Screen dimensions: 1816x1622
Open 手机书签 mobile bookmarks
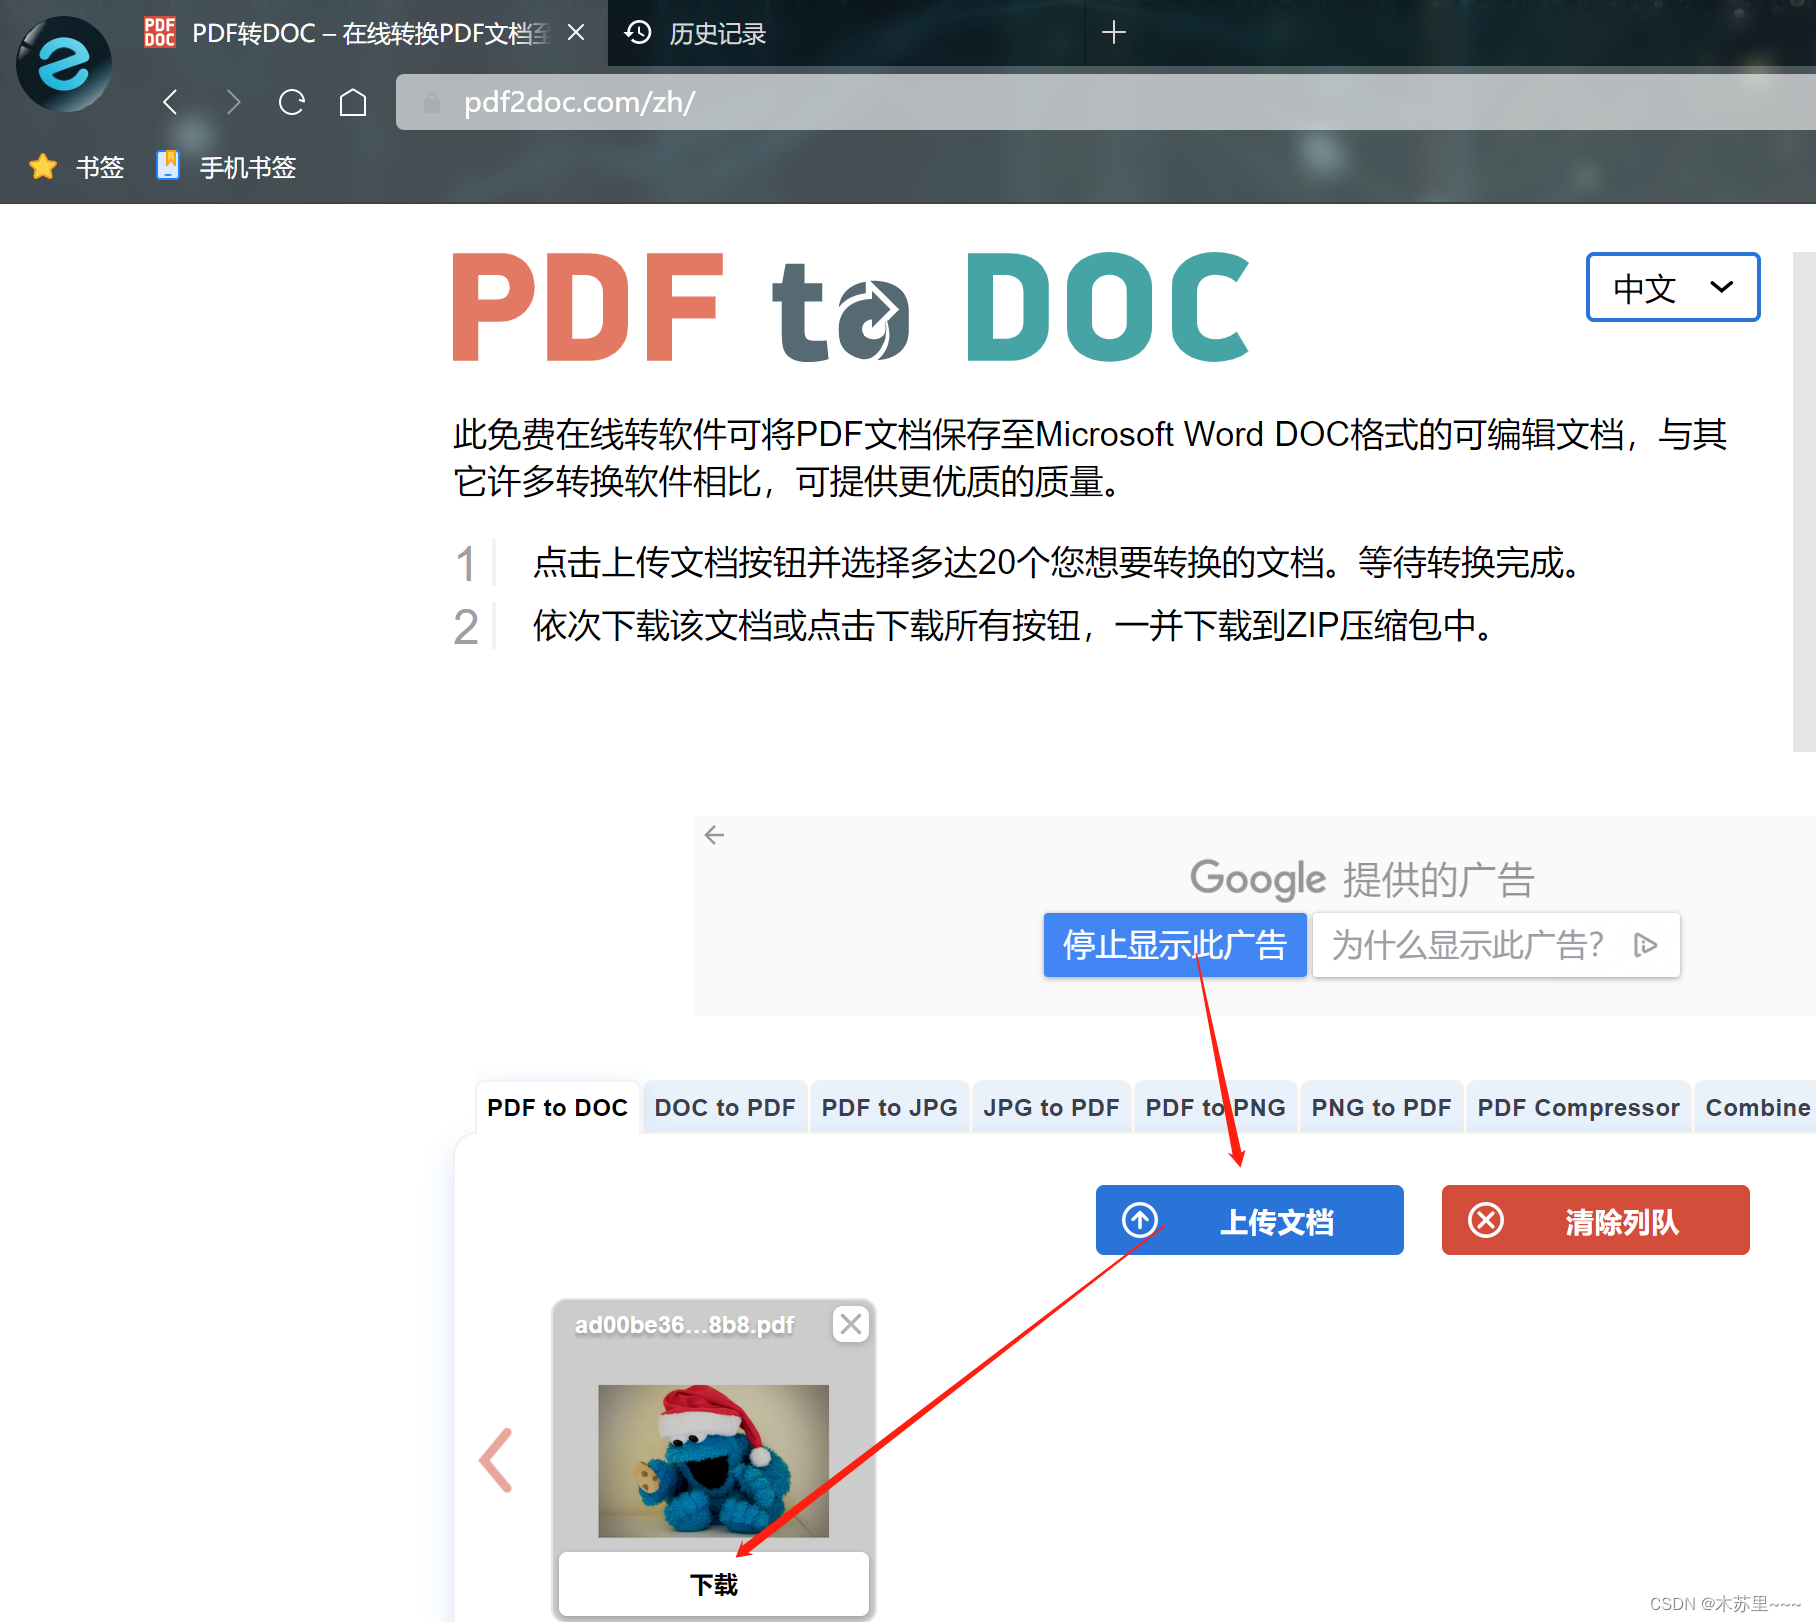tap(227, 167)
